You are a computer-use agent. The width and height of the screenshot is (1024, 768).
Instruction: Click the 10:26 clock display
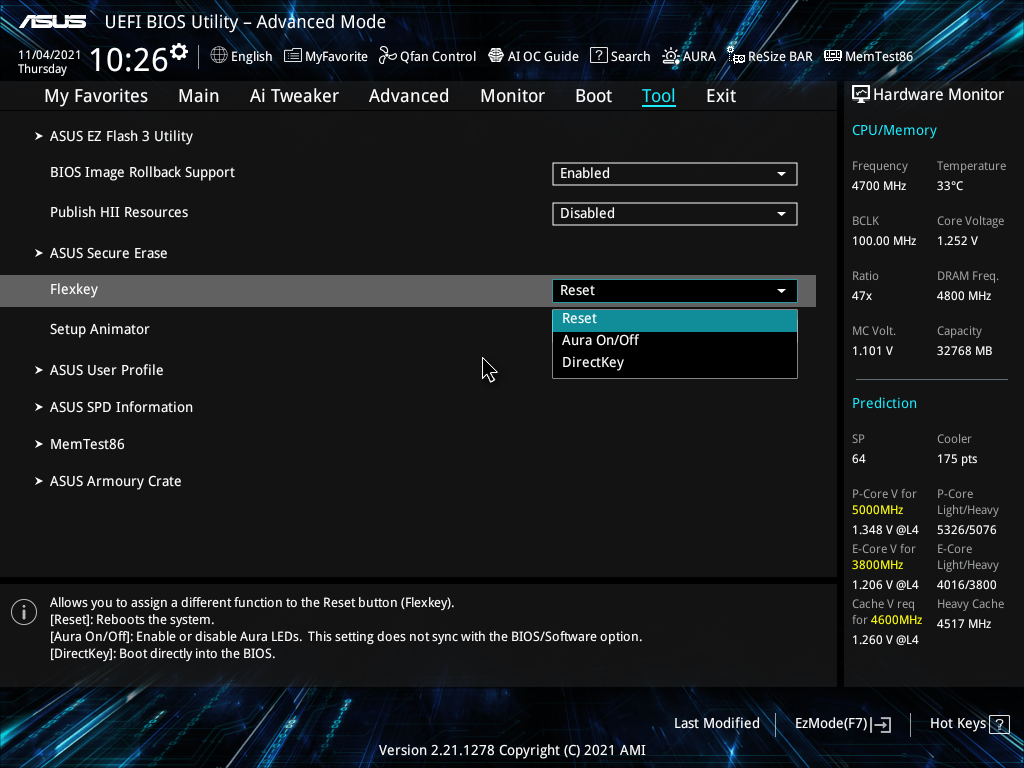click(129, 59)
